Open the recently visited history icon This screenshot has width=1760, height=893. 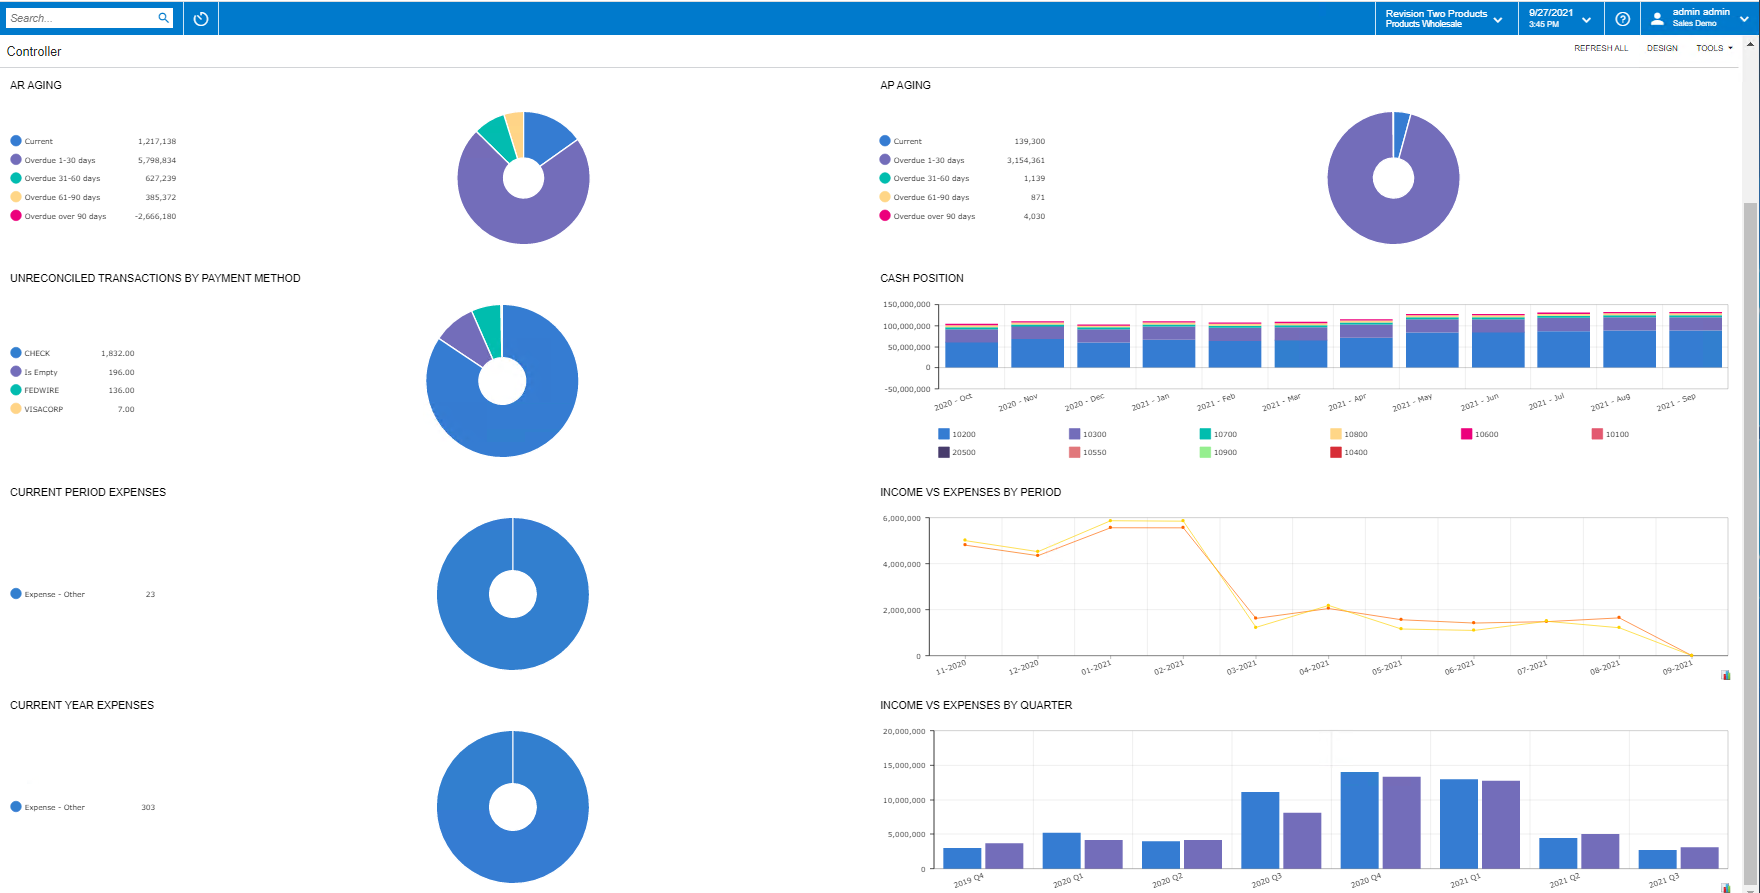(x=201, y=18)
